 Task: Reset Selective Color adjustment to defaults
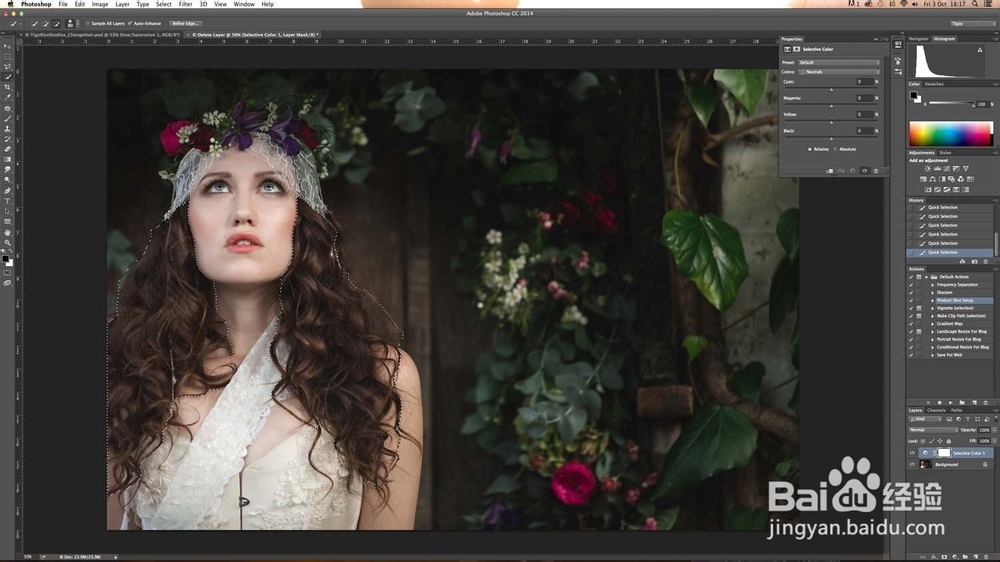click(853, 171)
